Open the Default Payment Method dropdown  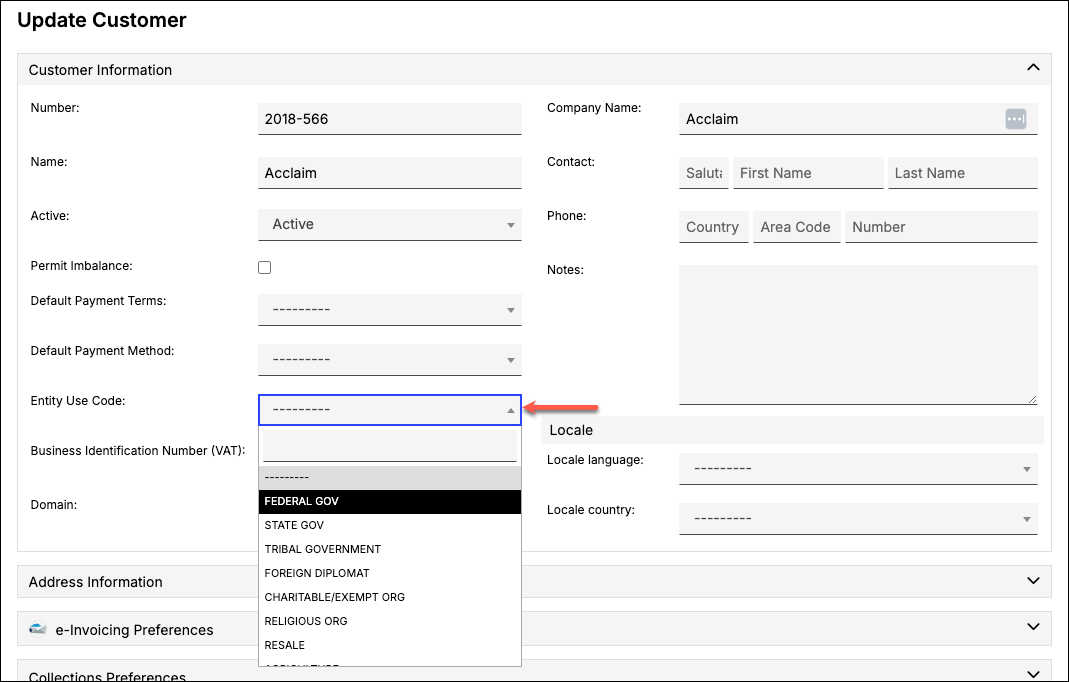click(x=390, y=359)
